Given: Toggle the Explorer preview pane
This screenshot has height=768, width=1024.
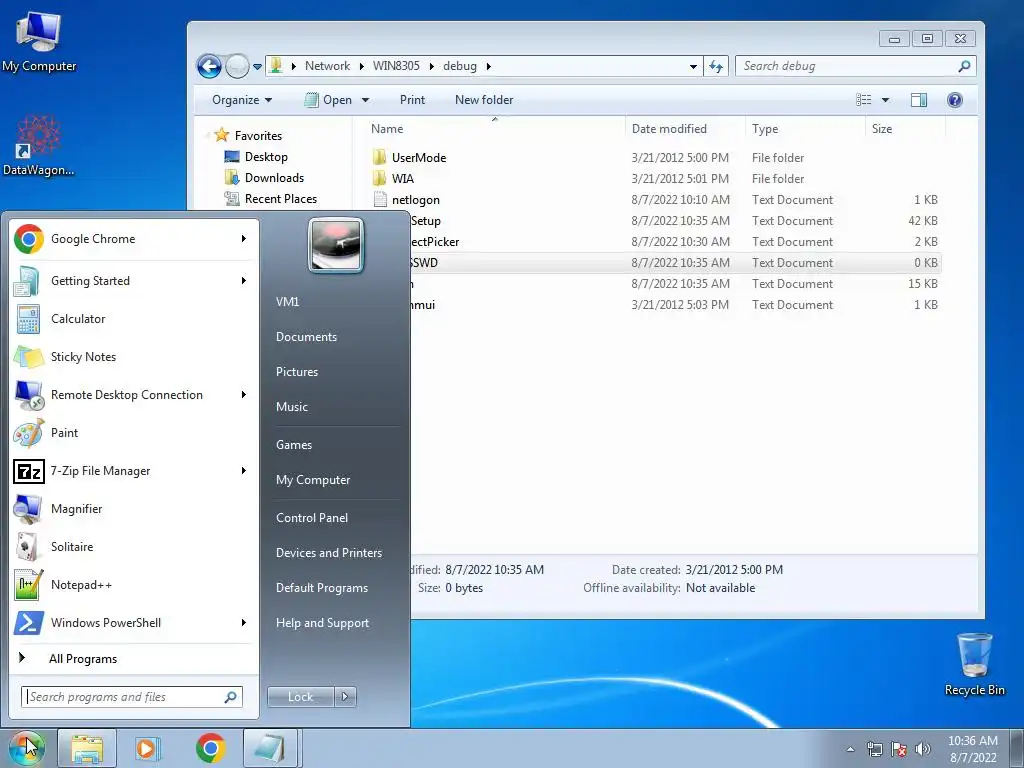Looking at the screenshot, I should (919, 100).
